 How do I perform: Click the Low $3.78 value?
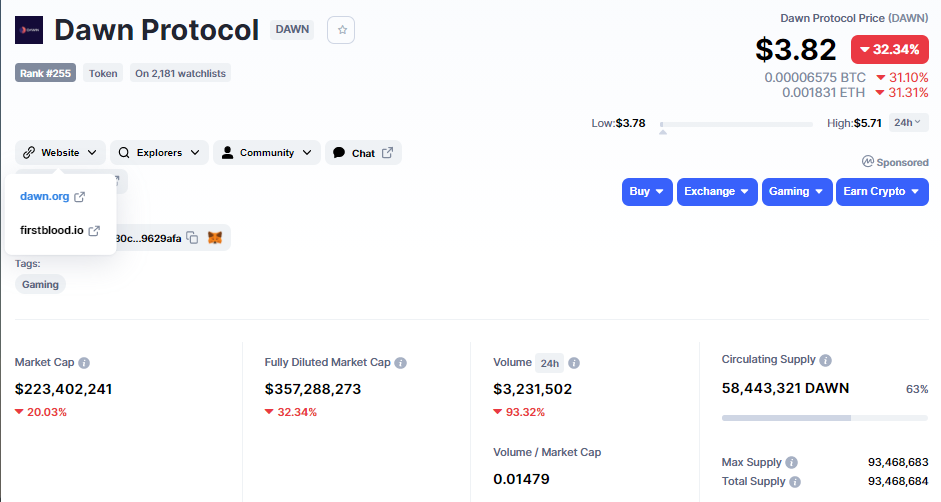pyautogui.click(x=630, y=123)
